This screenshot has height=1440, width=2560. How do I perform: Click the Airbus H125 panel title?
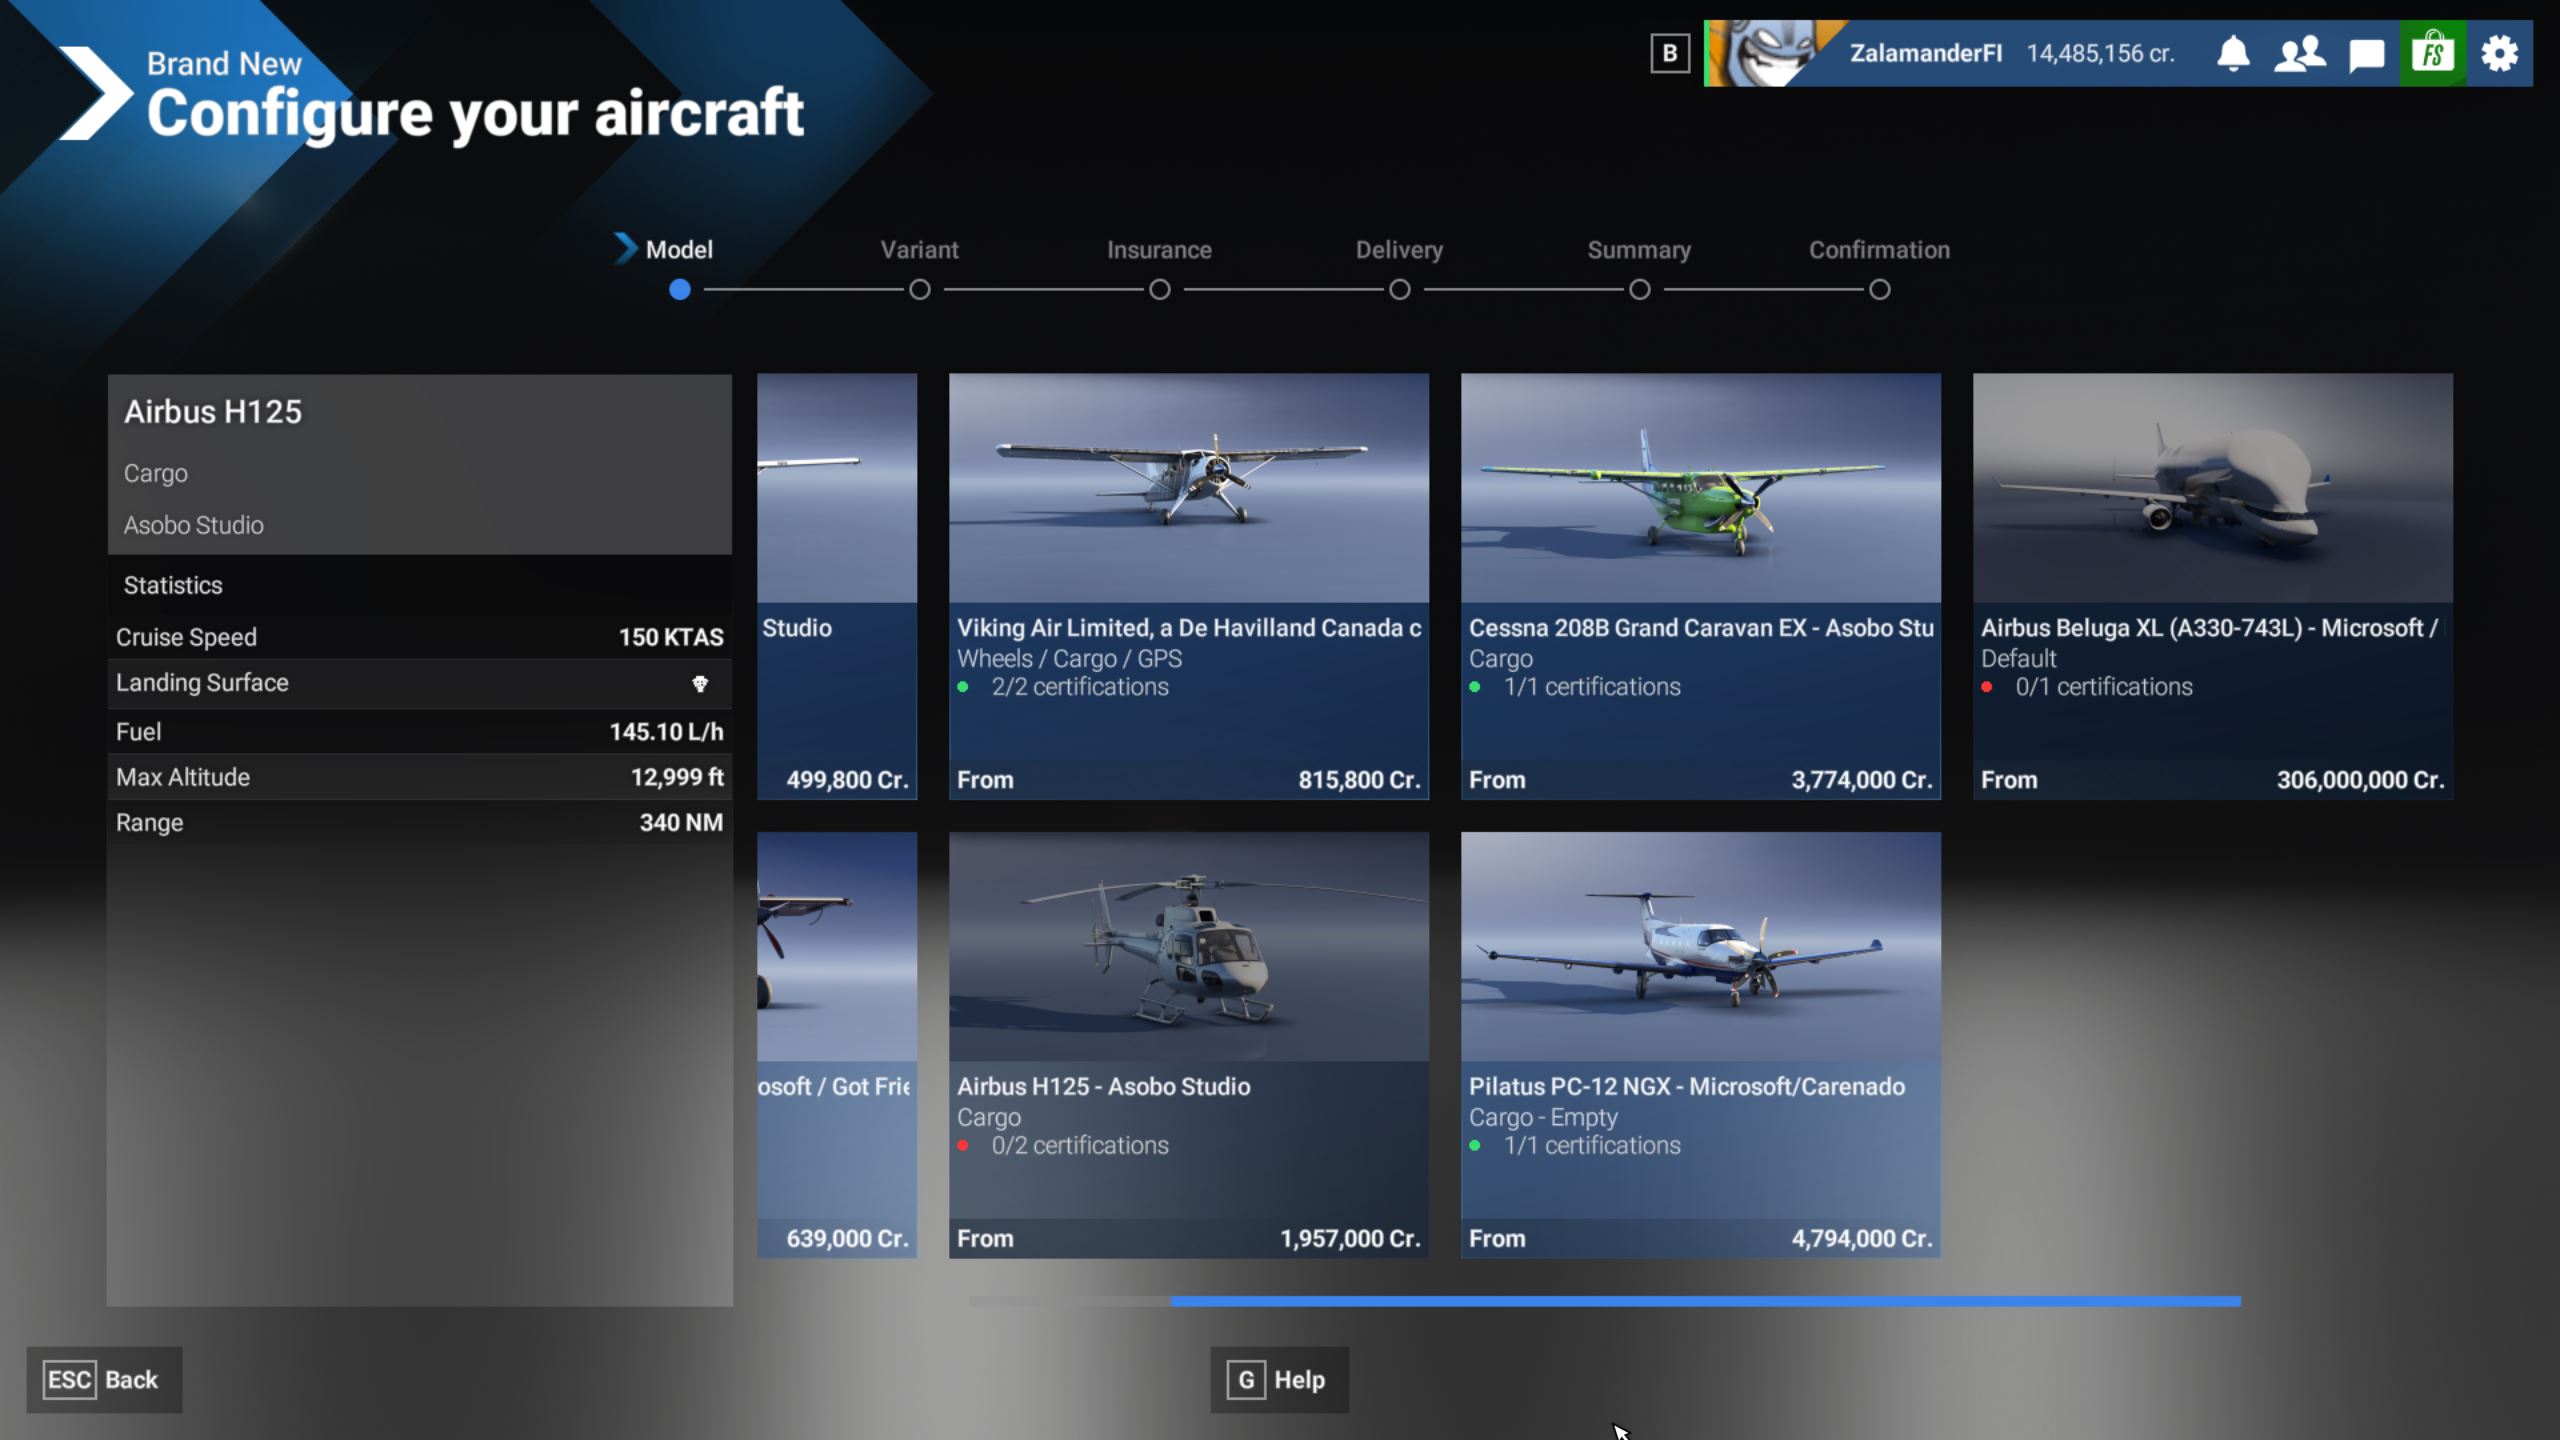tap(213, 412)
